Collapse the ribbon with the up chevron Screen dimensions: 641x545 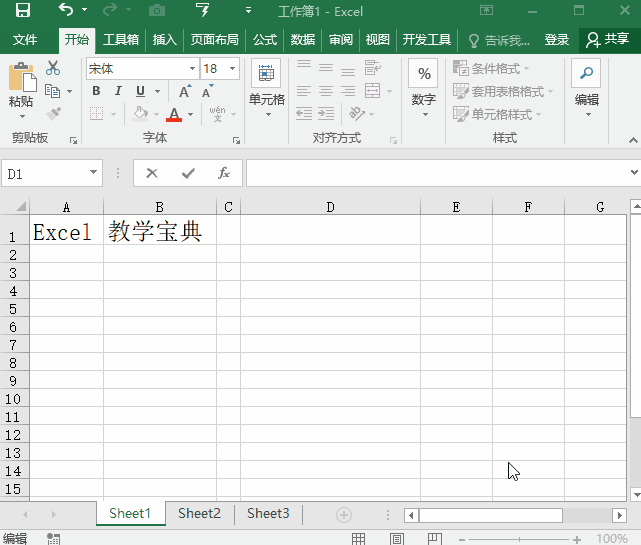pyautogui.click(x=633, y=140)
